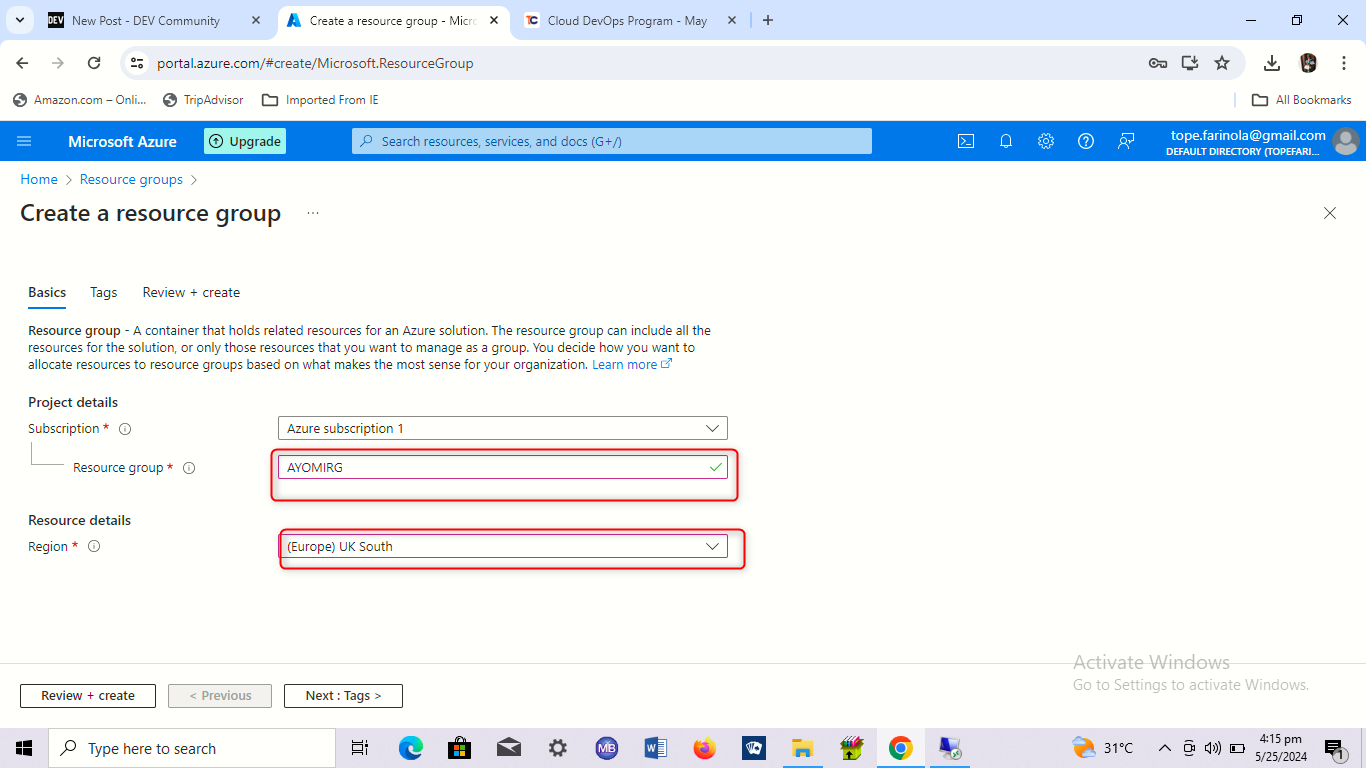Open the Chrome profile avatar
The height and width of the screenshot is (768, 1366).
1308,63
